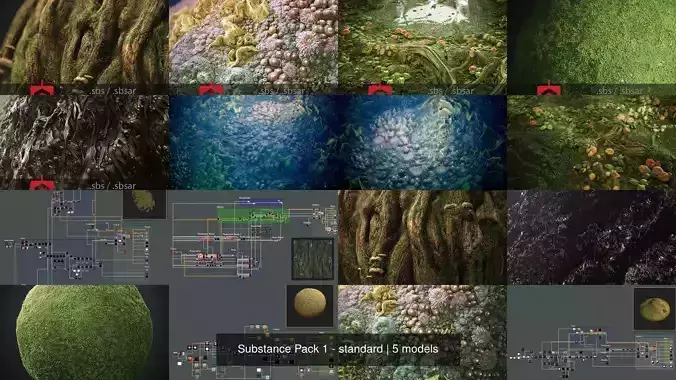Open the large green moss sphere render
The width and height of the screenshot is (676, 380).
coord(84,332)
